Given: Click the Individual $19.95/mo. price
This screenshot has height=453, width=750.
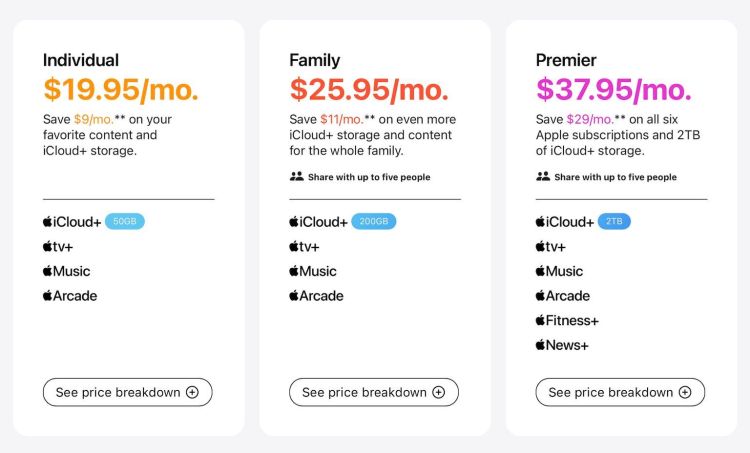Looking at the screenshot, I should (x=121, y=90).
